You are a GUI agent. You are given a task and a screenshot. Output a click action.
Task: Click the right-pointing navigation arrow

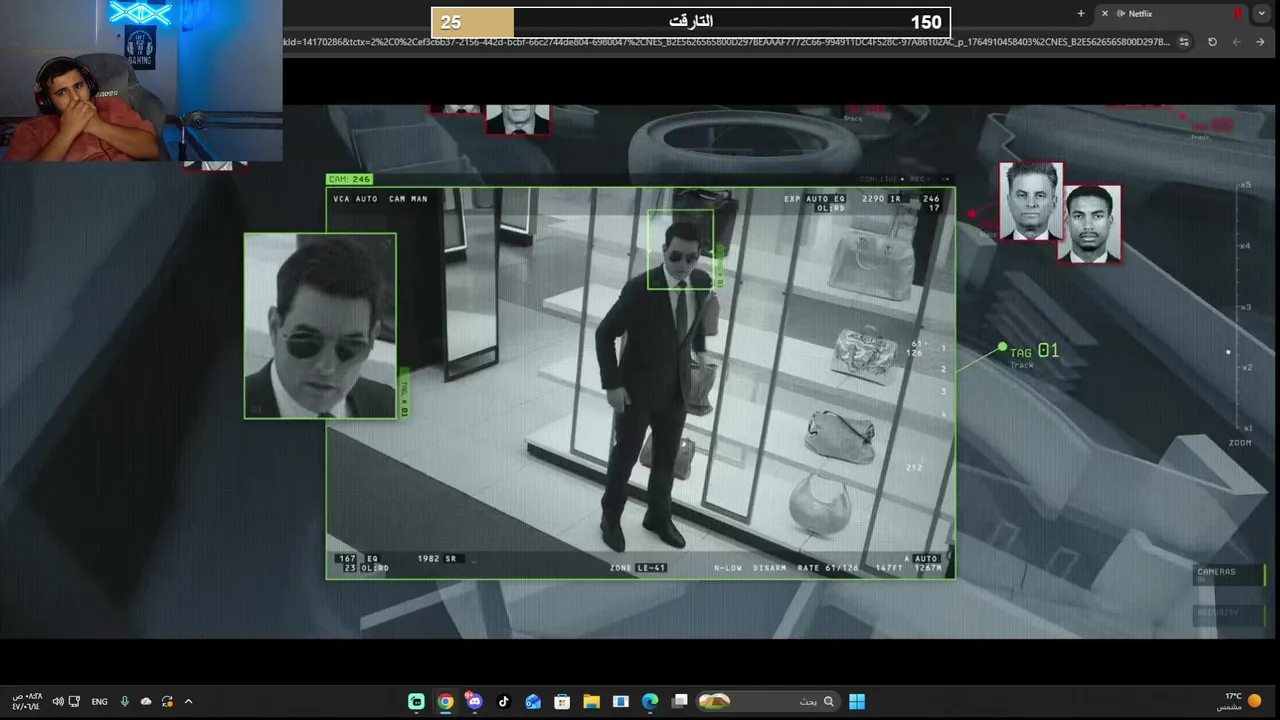click(1260, 42)
